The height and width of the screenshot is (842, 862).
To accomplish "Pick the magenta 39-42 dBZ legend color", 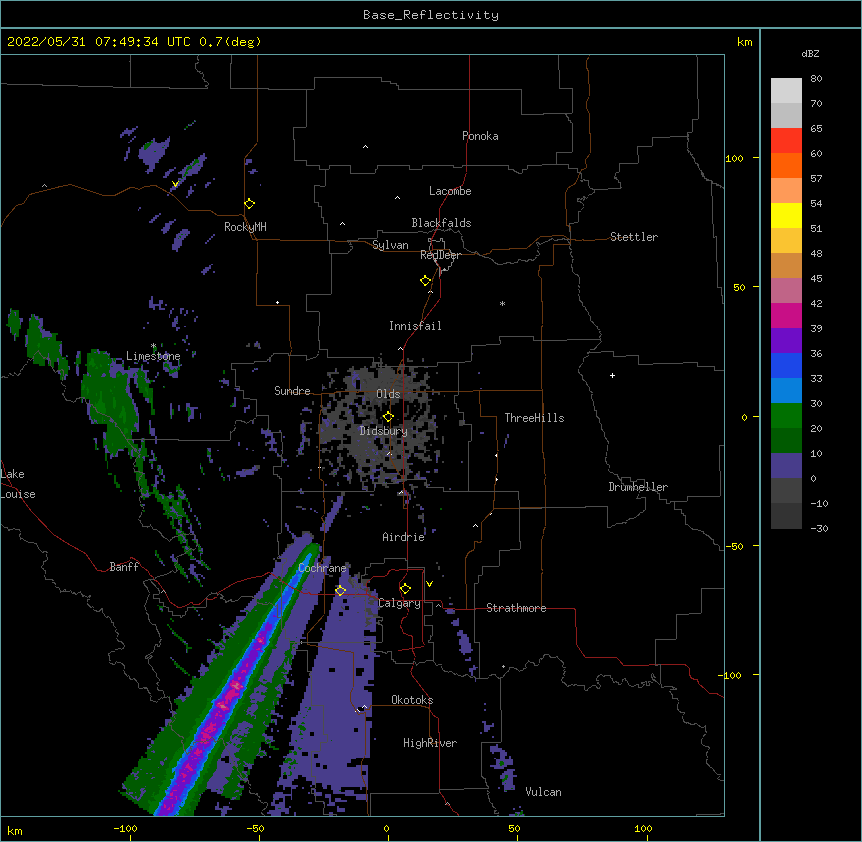I will coord(786,315).
